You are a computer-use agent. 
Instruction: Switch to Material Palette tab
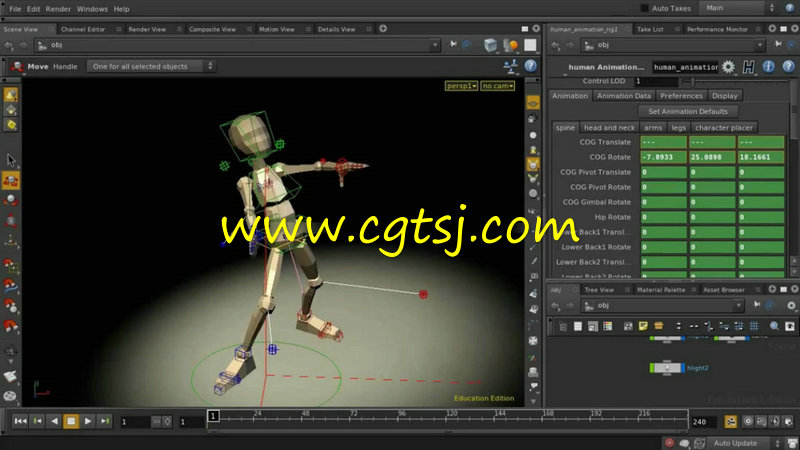pyautogui.click(x=661, y=290)
